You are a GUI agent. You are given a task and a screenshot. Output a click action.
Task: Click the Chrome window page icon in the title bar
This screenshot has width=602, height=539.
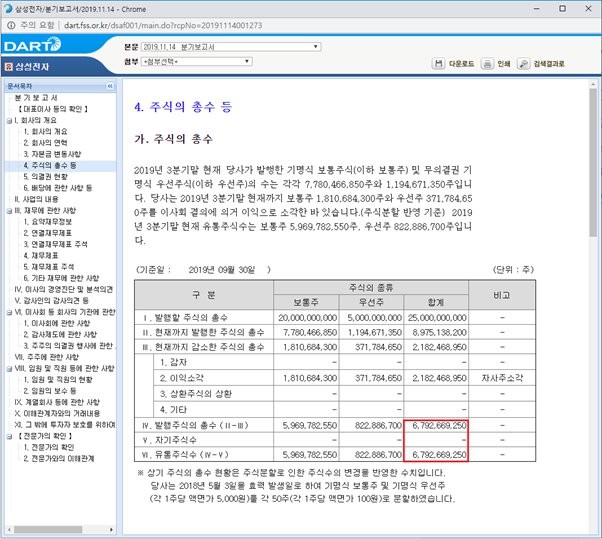(9, 7)
